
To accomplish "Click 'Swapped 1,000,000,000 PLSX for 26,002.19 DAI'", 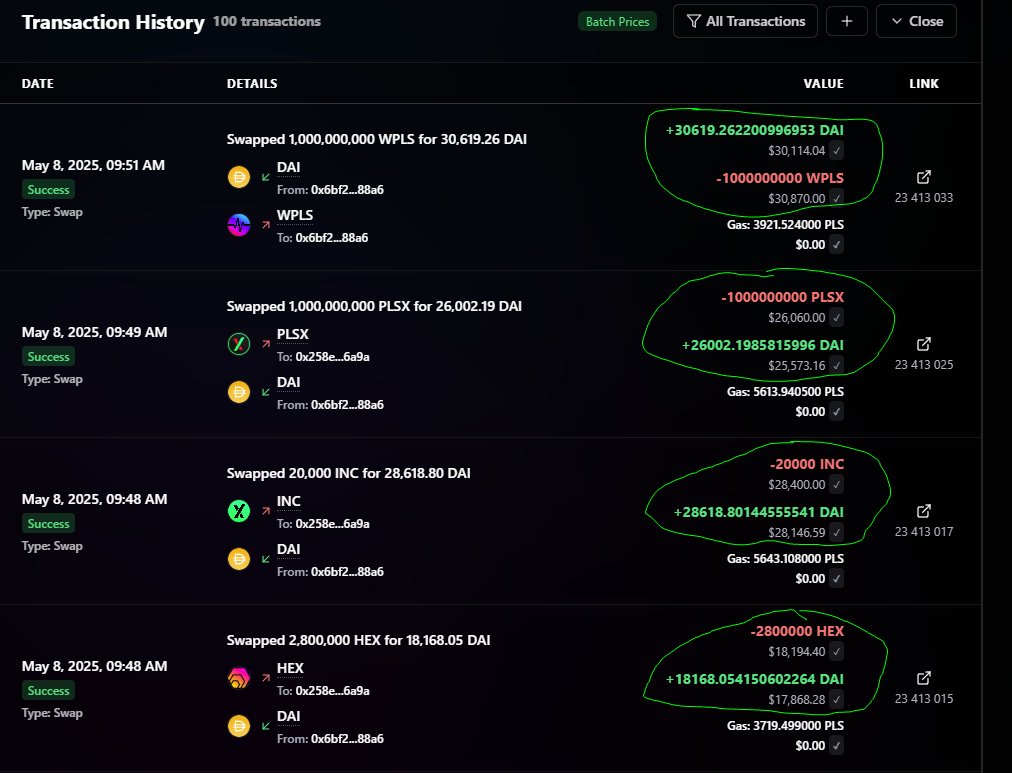I will pos(374,306).
